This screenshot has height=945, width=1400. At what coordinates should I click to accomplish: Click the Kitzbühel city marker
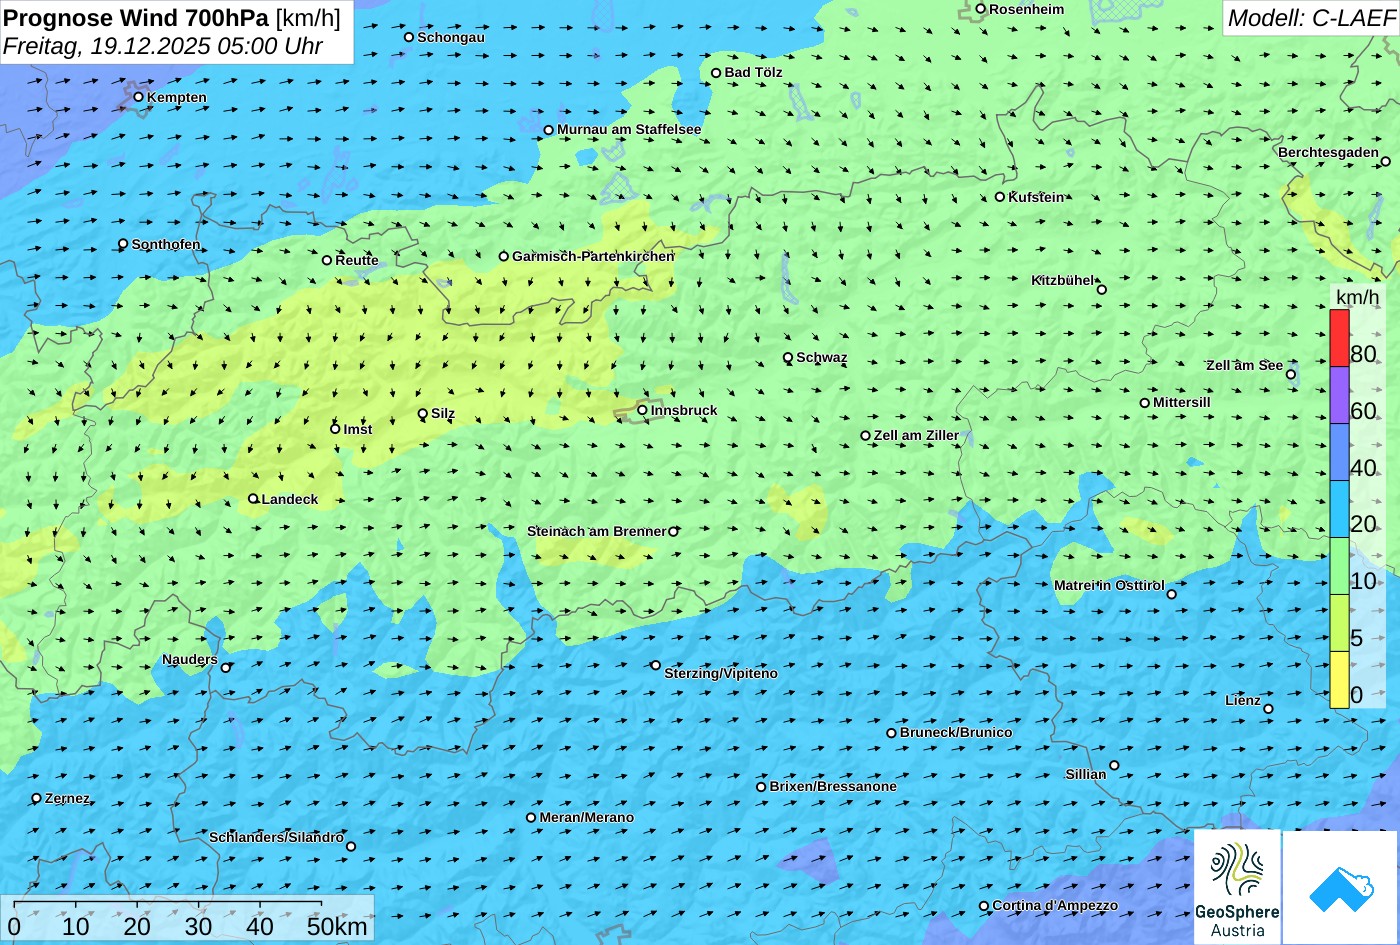[1102, 290]
